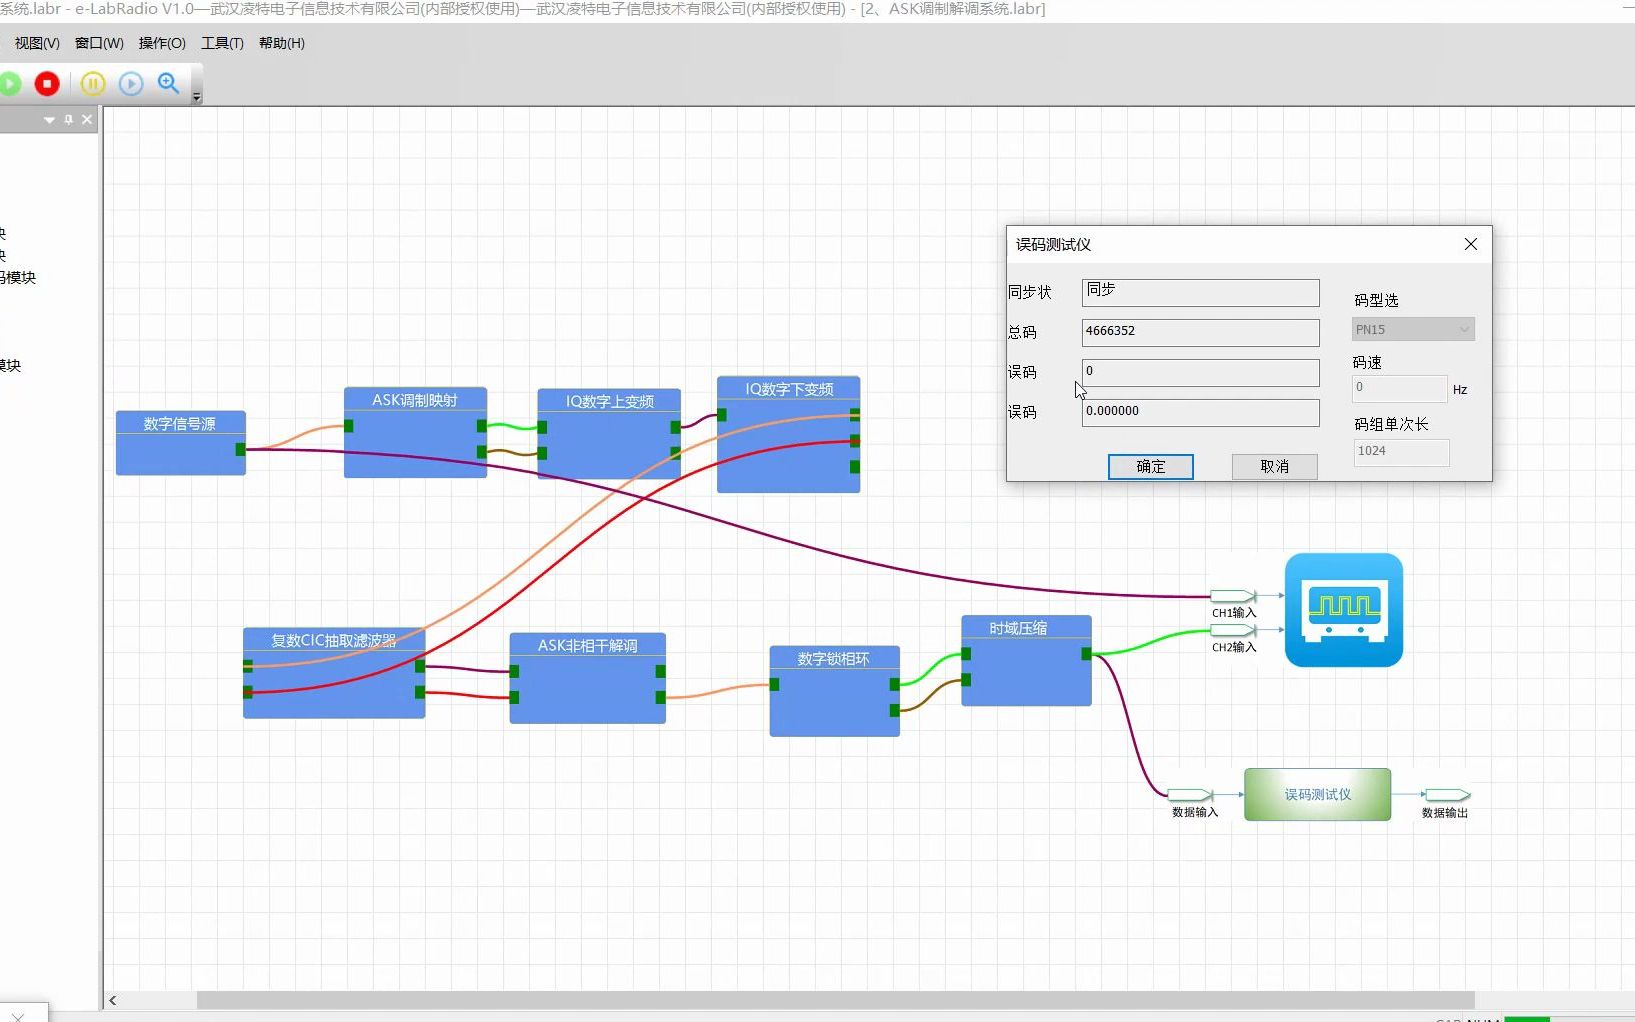
Task: Click ASK调制映射 input port square
Action: [348, 426]
